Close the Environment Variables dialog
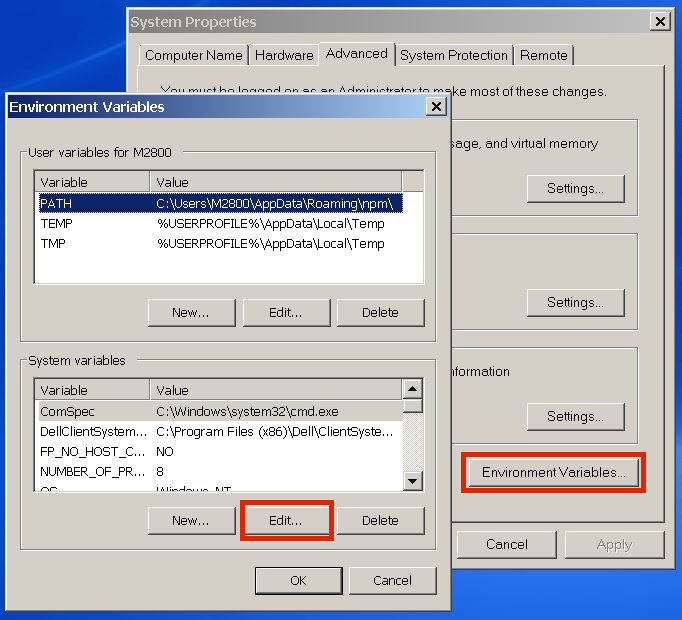This screenshot has height=620, width=682. click(435, 107)
